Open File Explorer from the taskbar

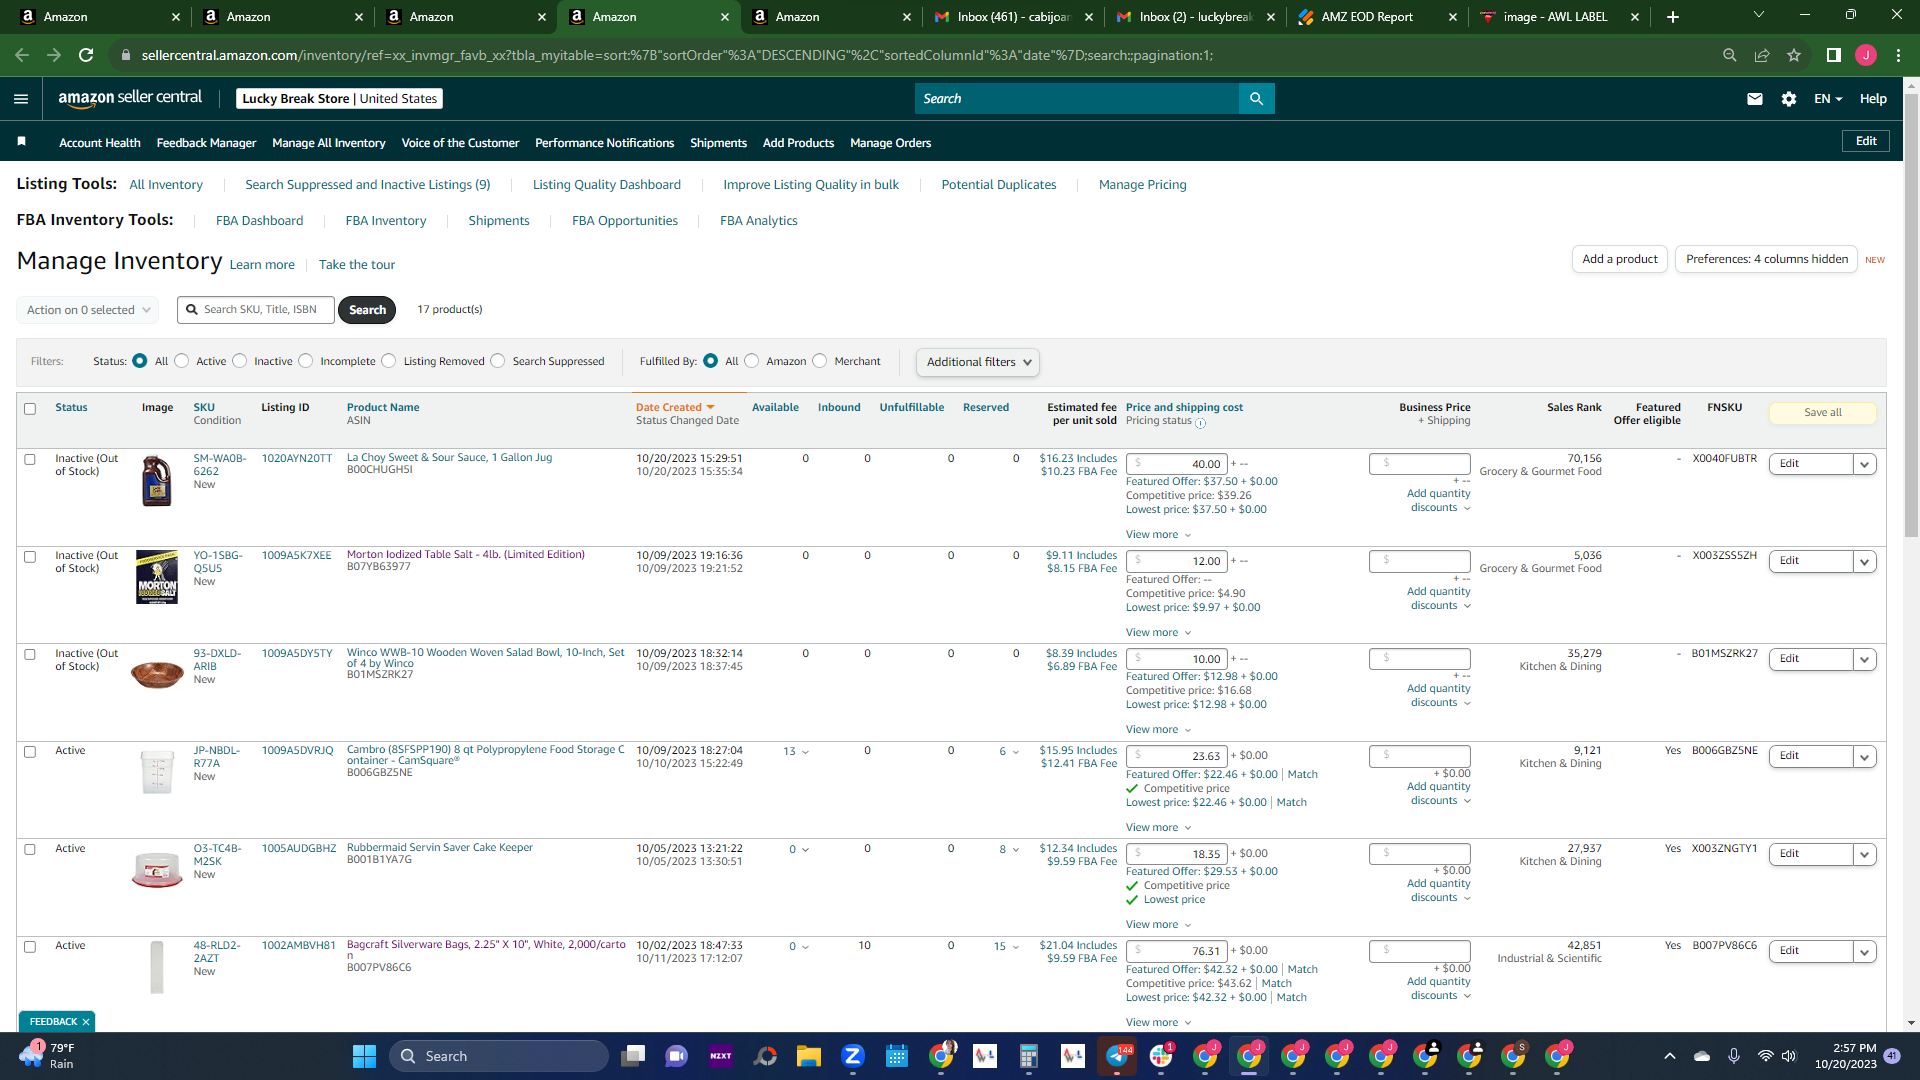[809, 1056]
